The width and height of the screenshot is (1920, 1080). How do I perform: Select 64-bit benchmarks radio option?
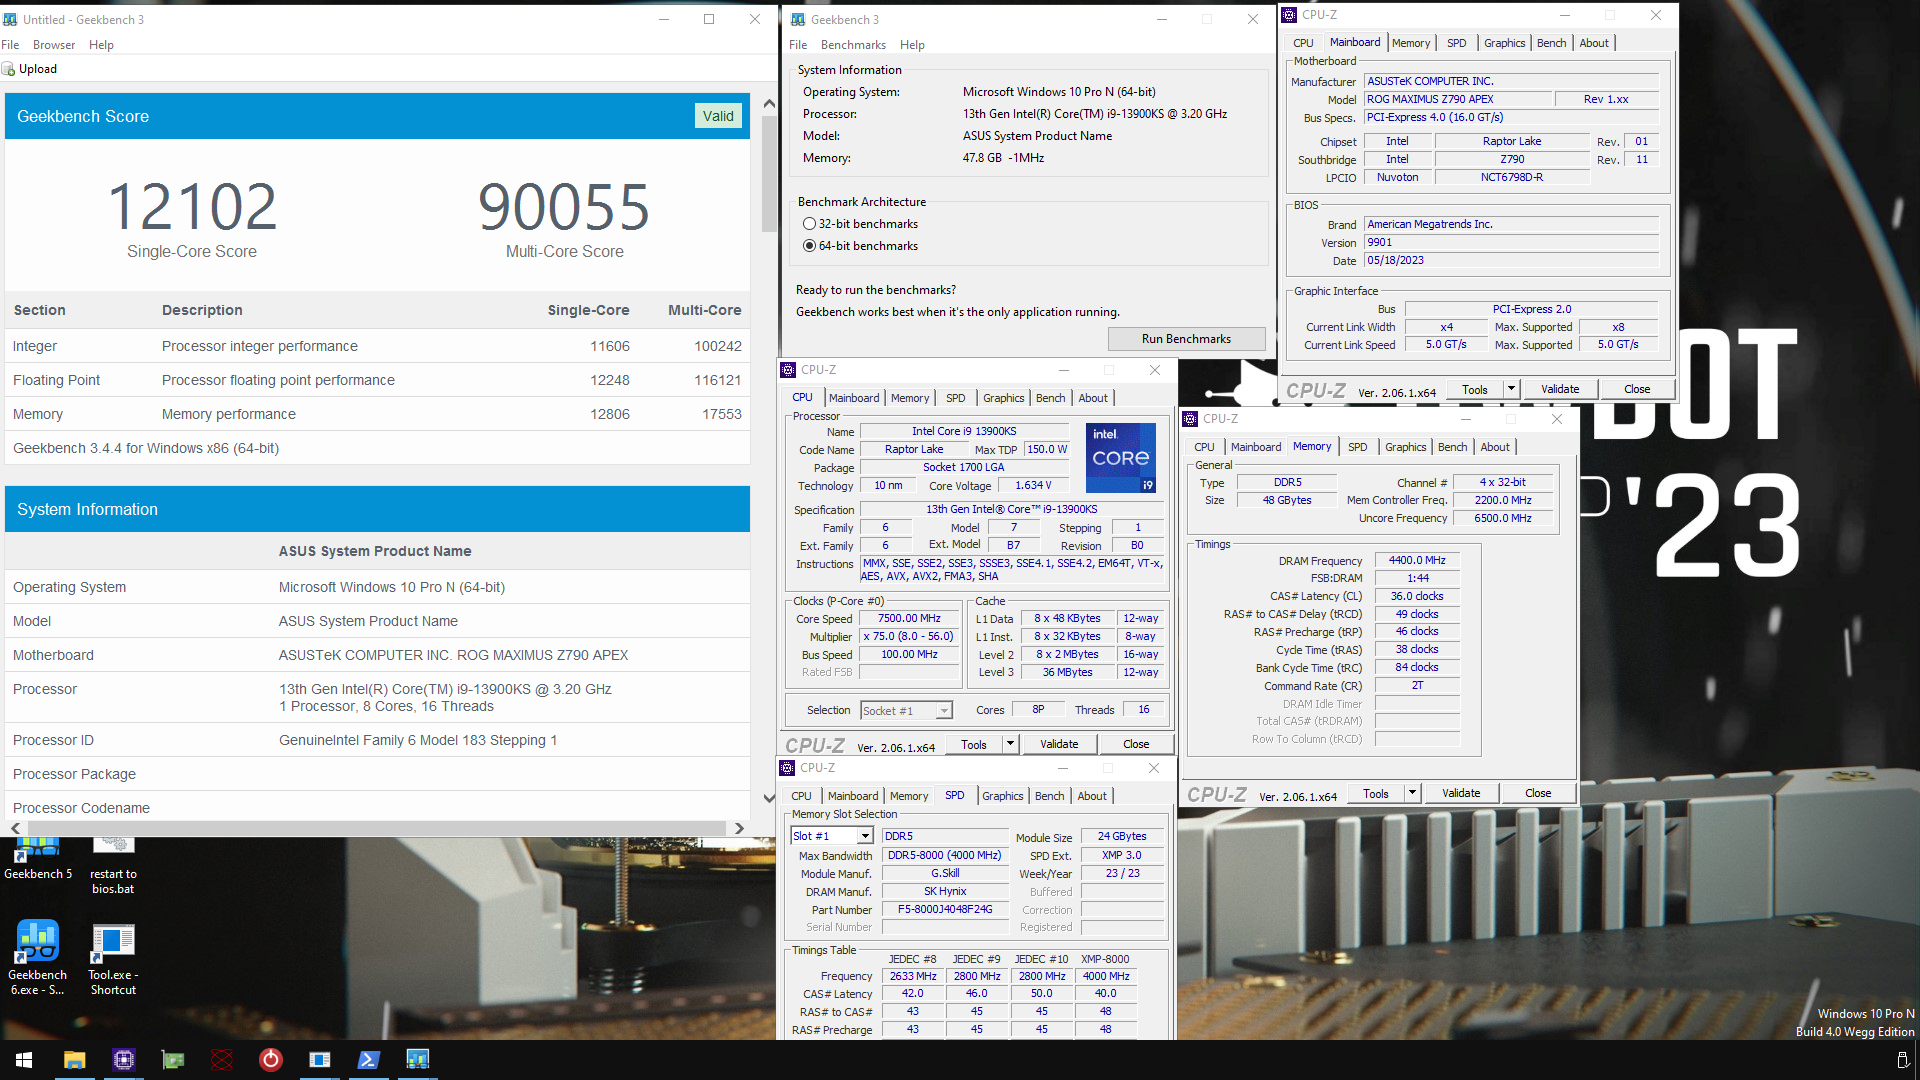(810, 246)
